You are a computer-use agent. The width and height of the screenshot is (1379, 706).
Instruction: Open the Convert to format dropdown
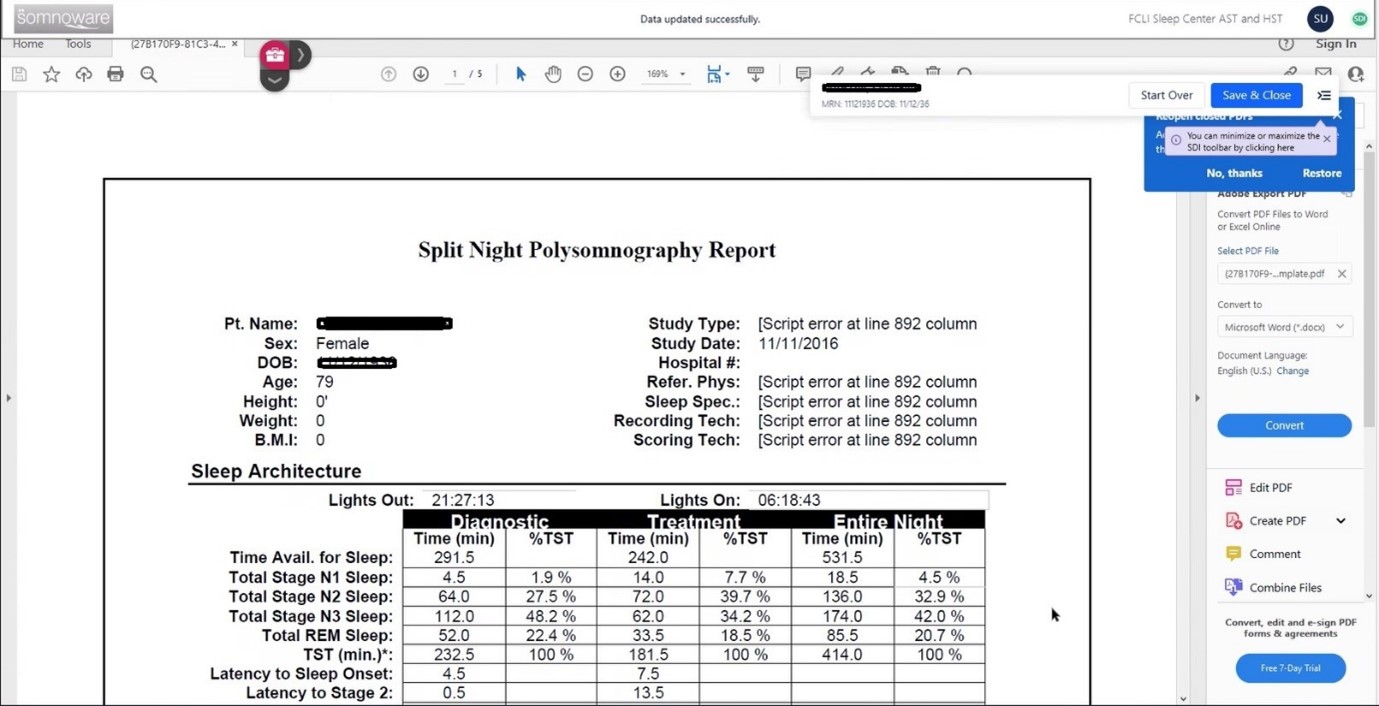tap(1284, 327)
